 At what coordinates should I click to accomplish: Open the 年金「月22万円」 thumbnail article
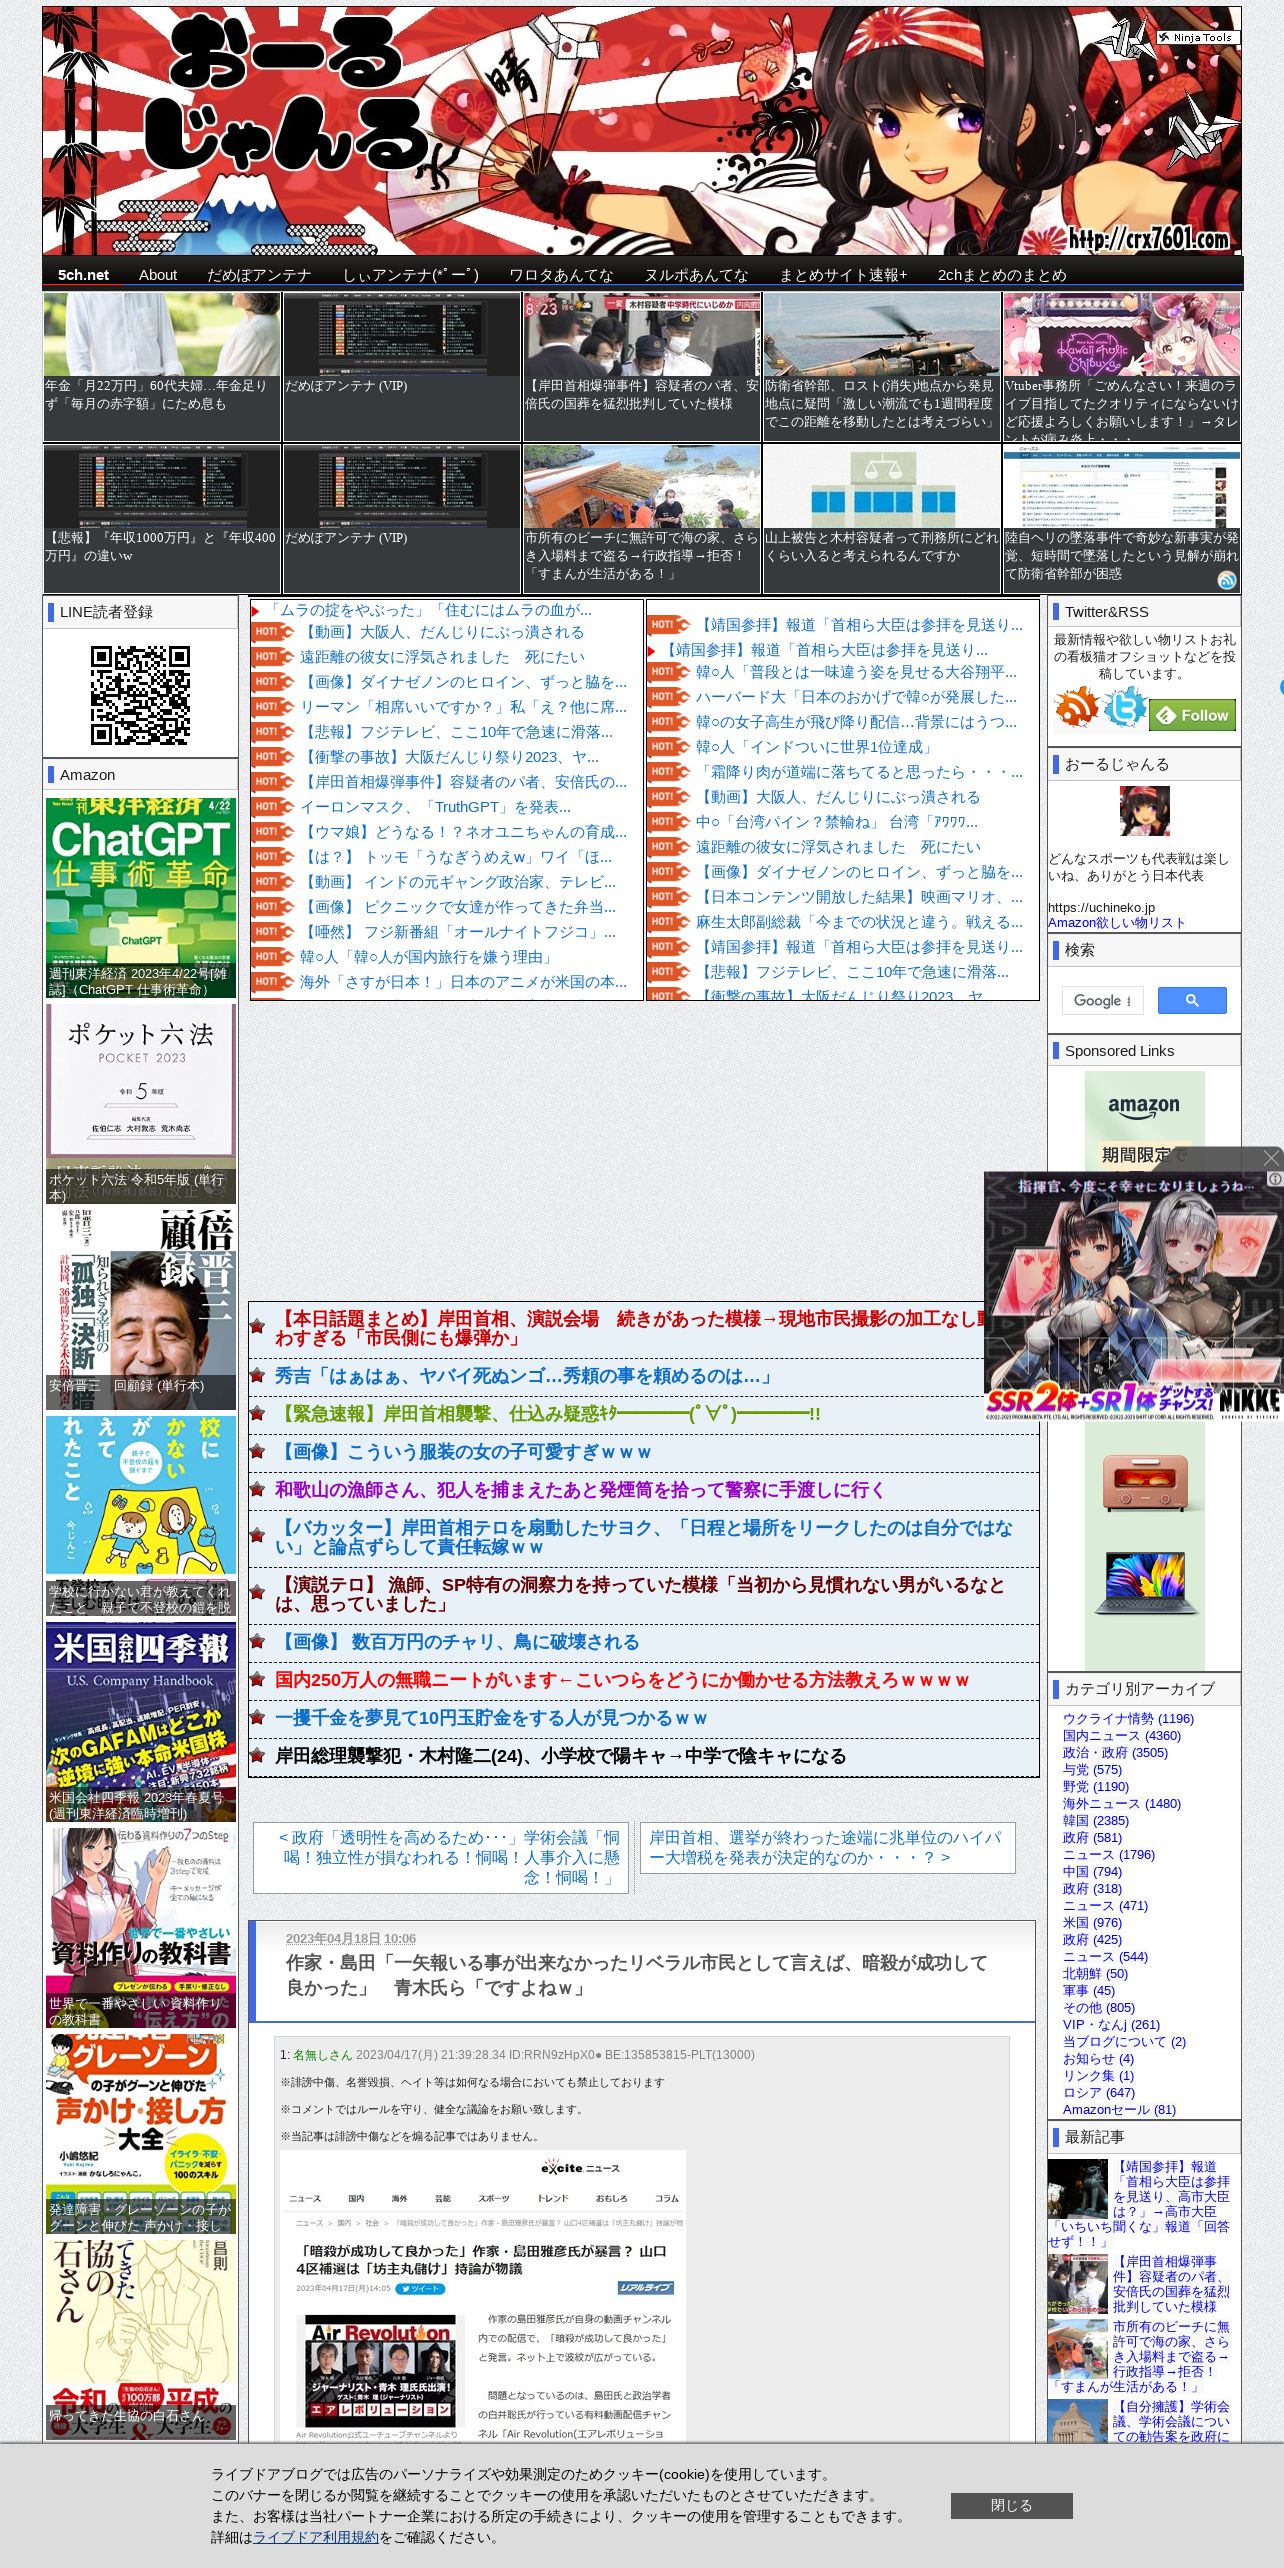[x=162, y=366]
